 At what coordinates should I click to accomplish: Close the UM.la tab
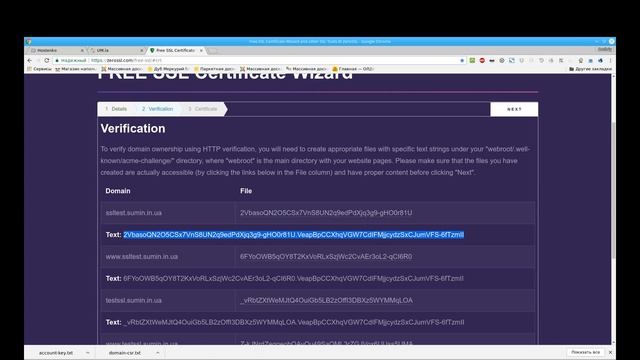[142, 50]
